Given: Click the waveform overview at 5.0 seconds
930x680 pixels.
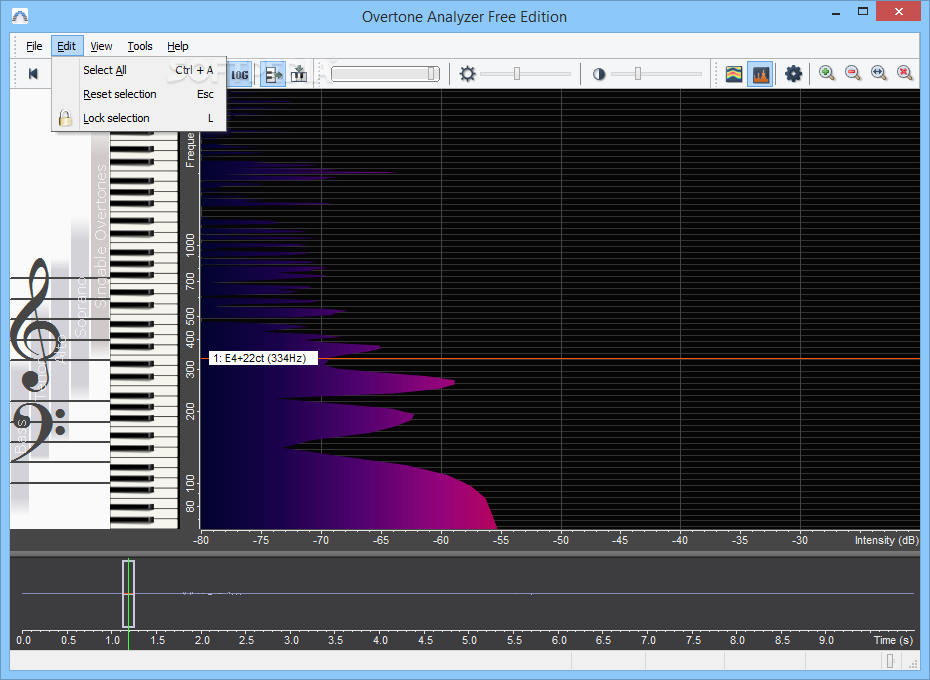Looking at the screenshot, I should (x=470, y=593).
